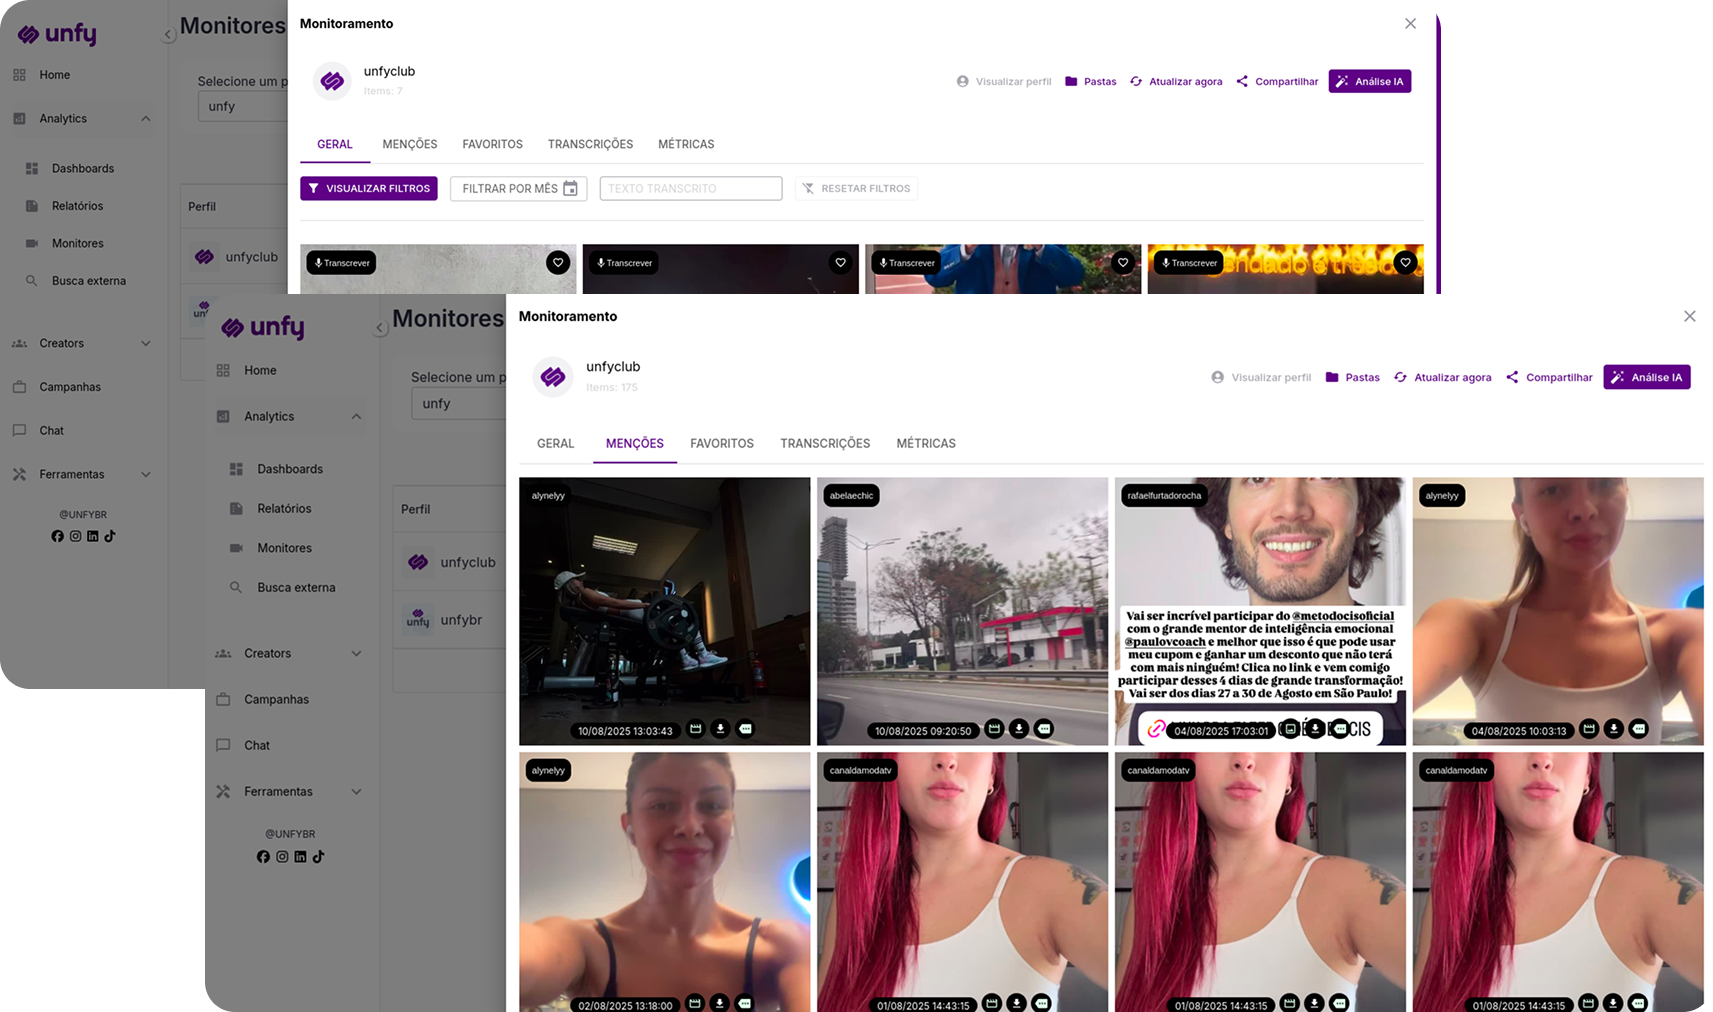
Task: Switch to Métricas tab in front window
Action: [x=926, y=443]
